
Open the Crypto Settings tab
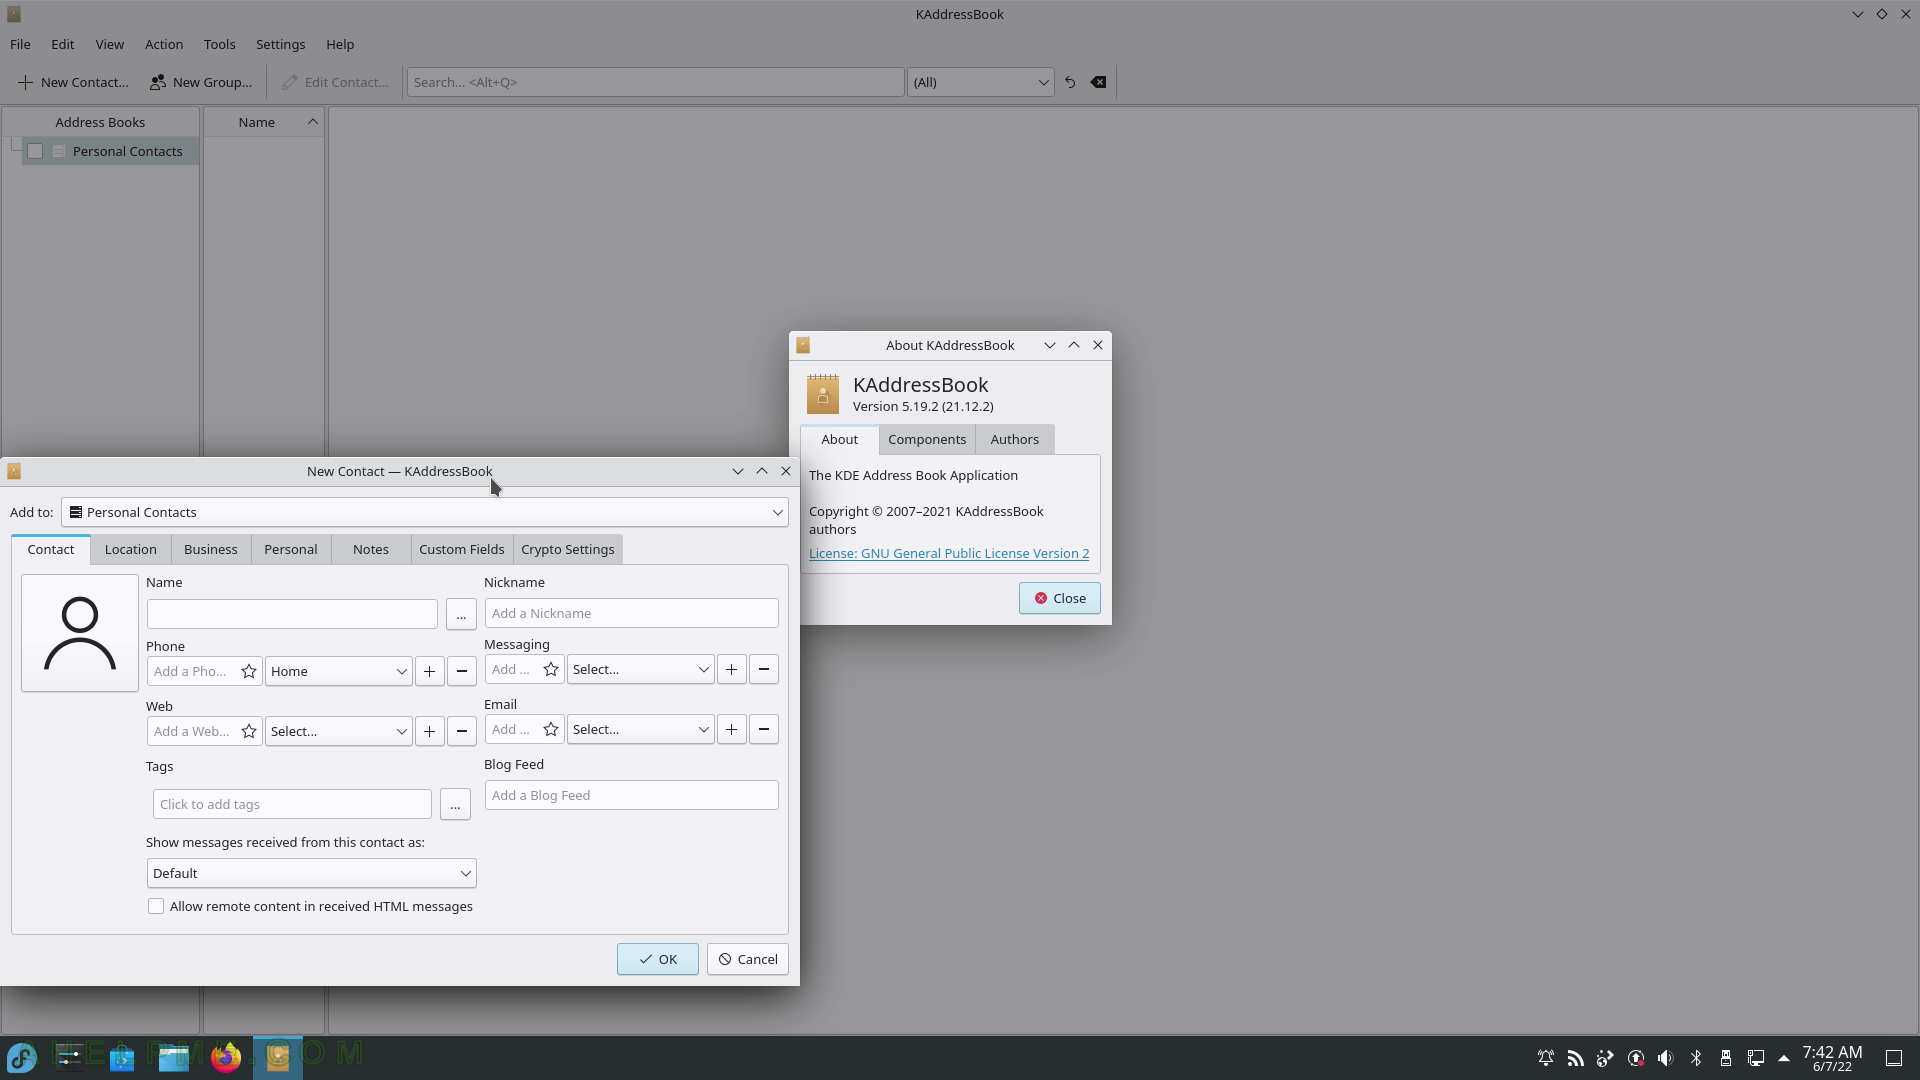567,549
